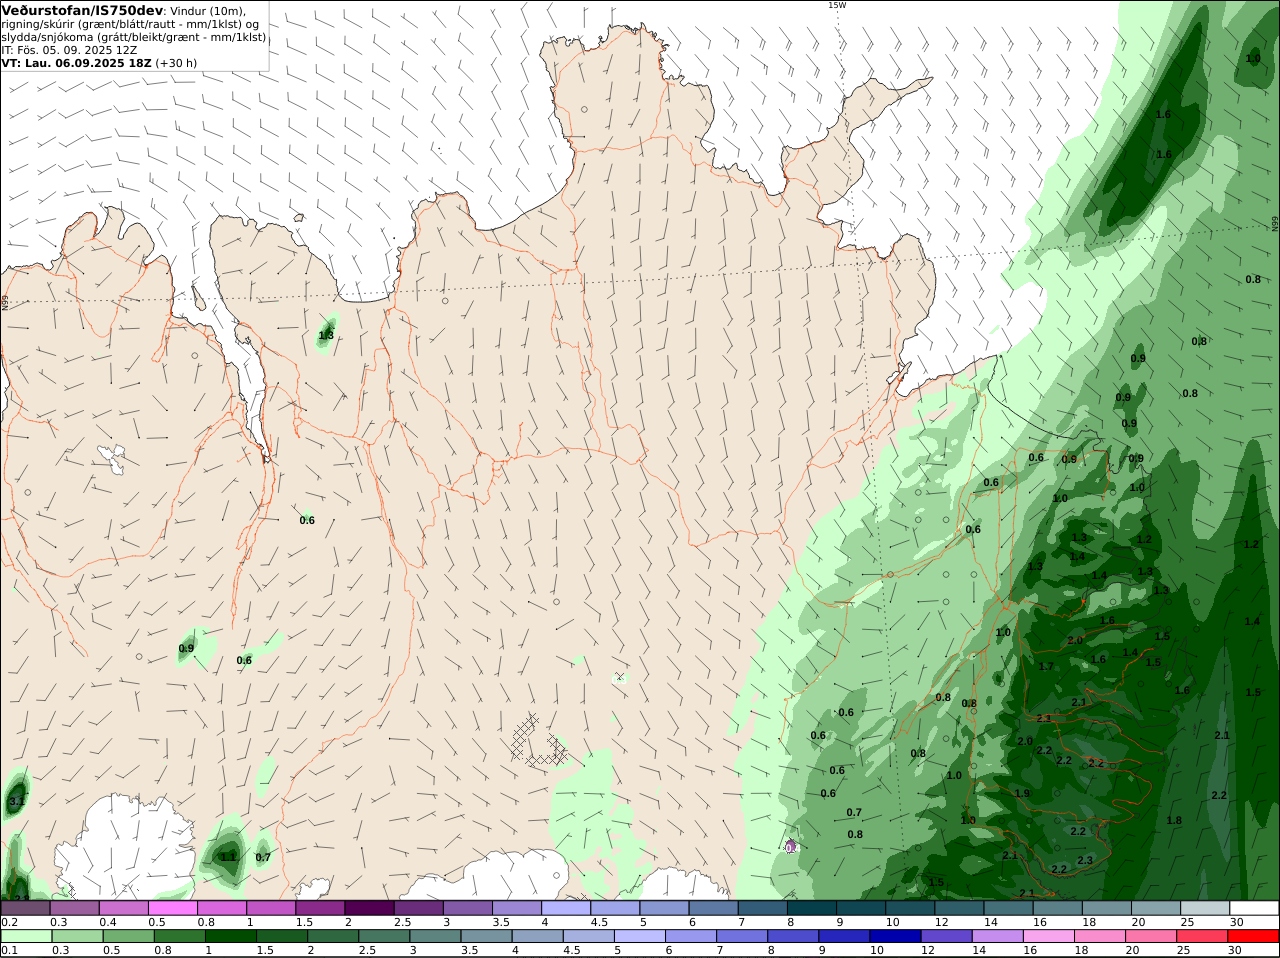Click the hatched glacier marking in the central highlands
The image size is (1280, 958).
point(539,741)
